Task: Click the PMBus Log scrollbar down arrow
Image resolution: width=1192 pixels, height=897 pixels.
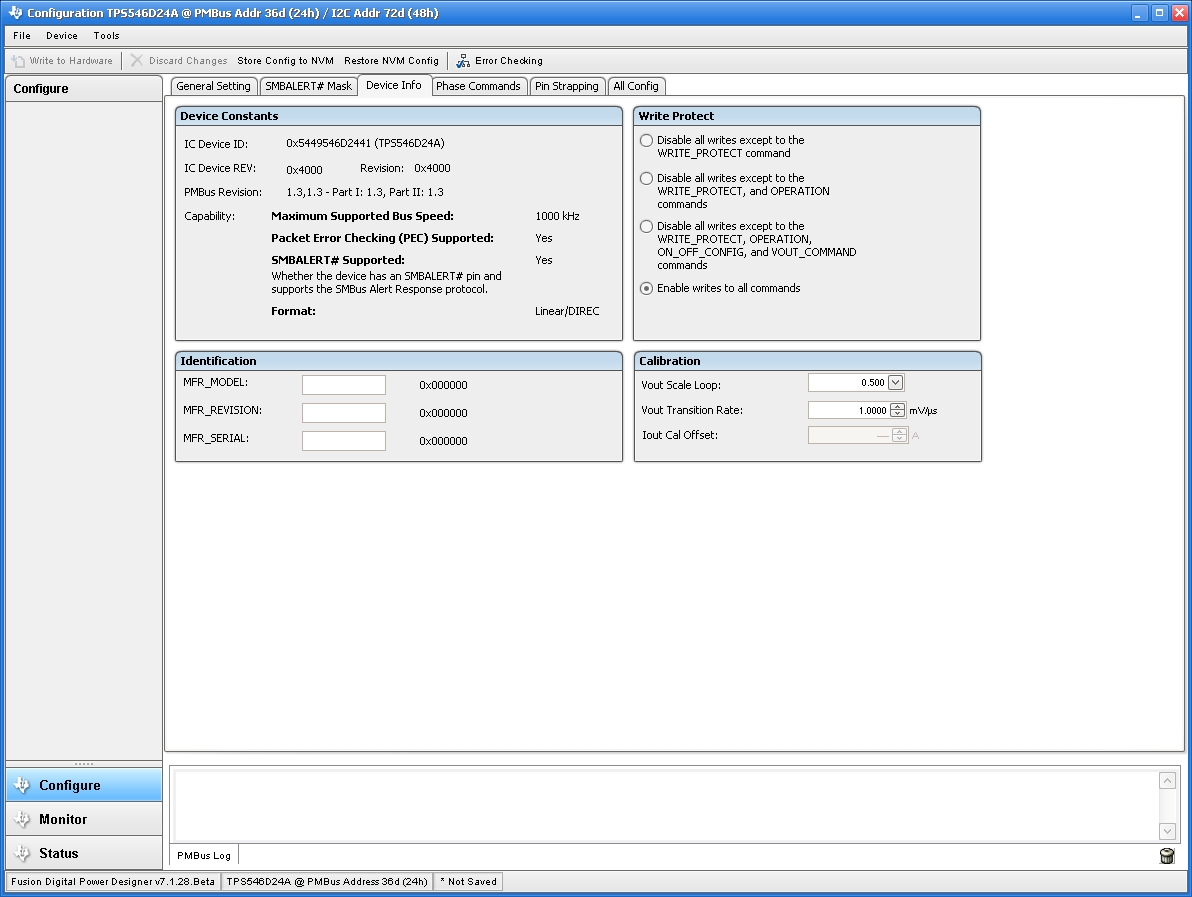Action: coord(1166,831)
